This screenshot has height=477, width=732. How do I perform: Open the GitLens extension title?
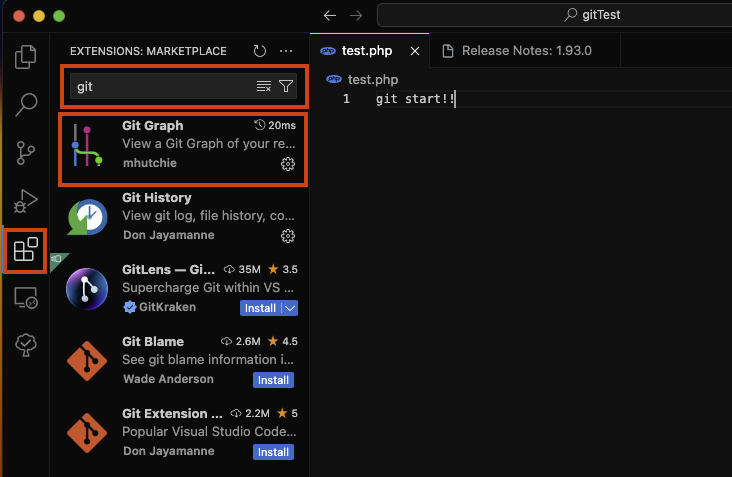tap(168, 269)
